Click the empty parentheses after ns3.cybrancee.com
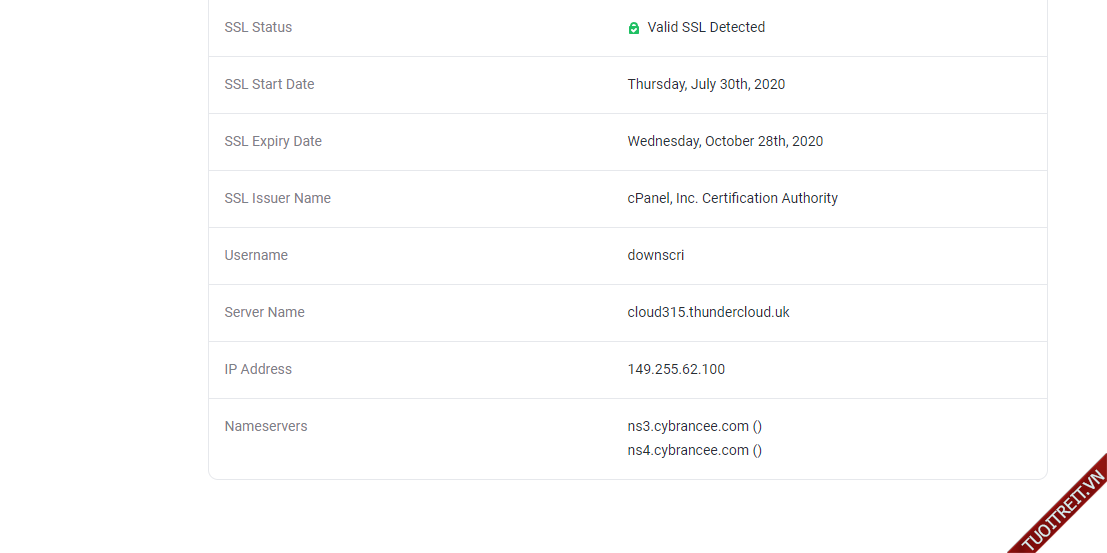Viewport: 1107px width, 553px height. pos(758,426)
